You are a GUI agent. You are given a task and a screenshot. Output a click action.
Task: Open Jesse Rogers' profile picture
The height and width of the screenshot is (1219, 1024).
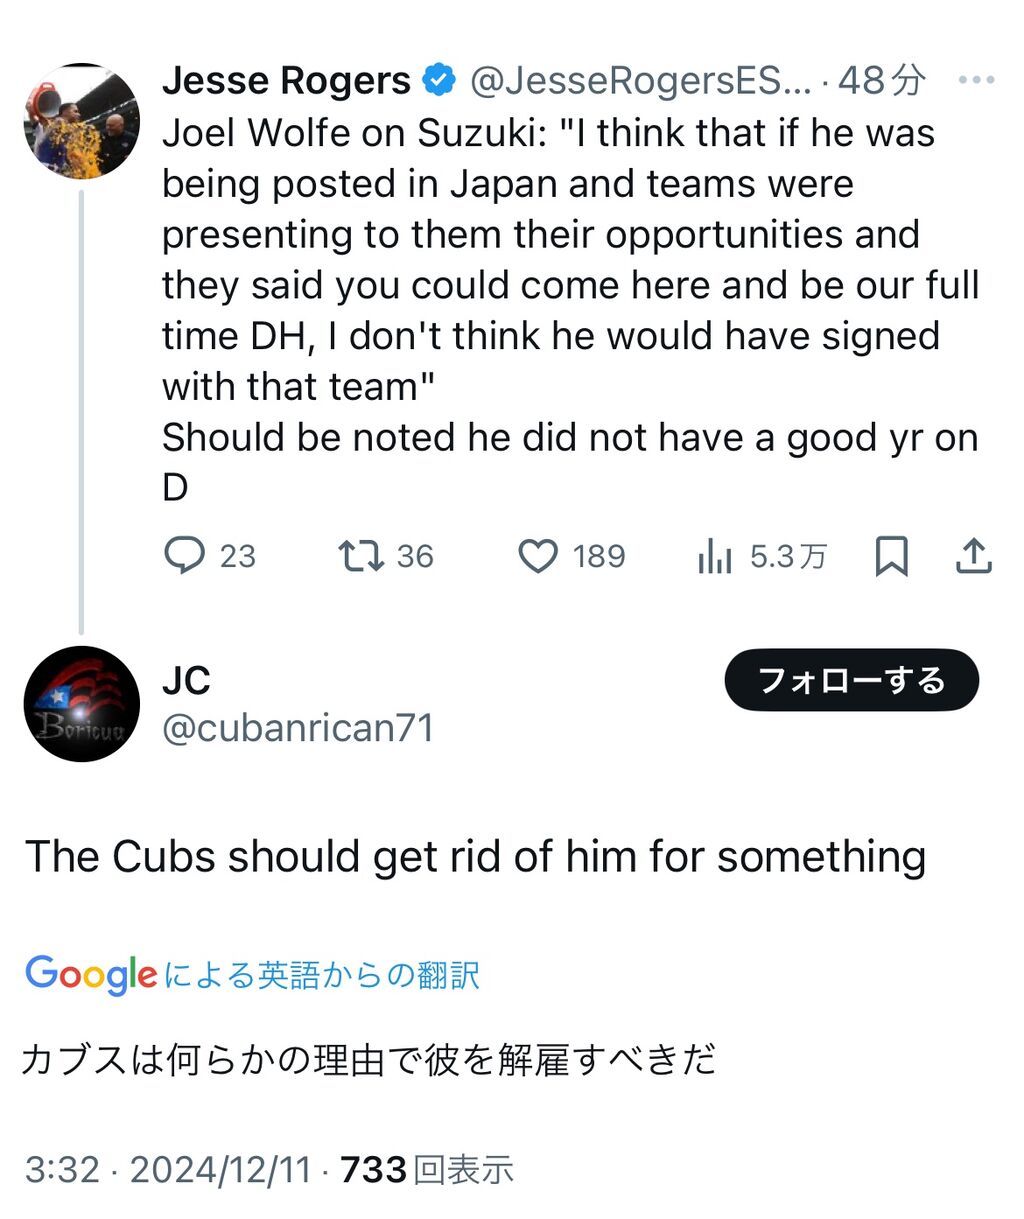(x=81, y=121)
